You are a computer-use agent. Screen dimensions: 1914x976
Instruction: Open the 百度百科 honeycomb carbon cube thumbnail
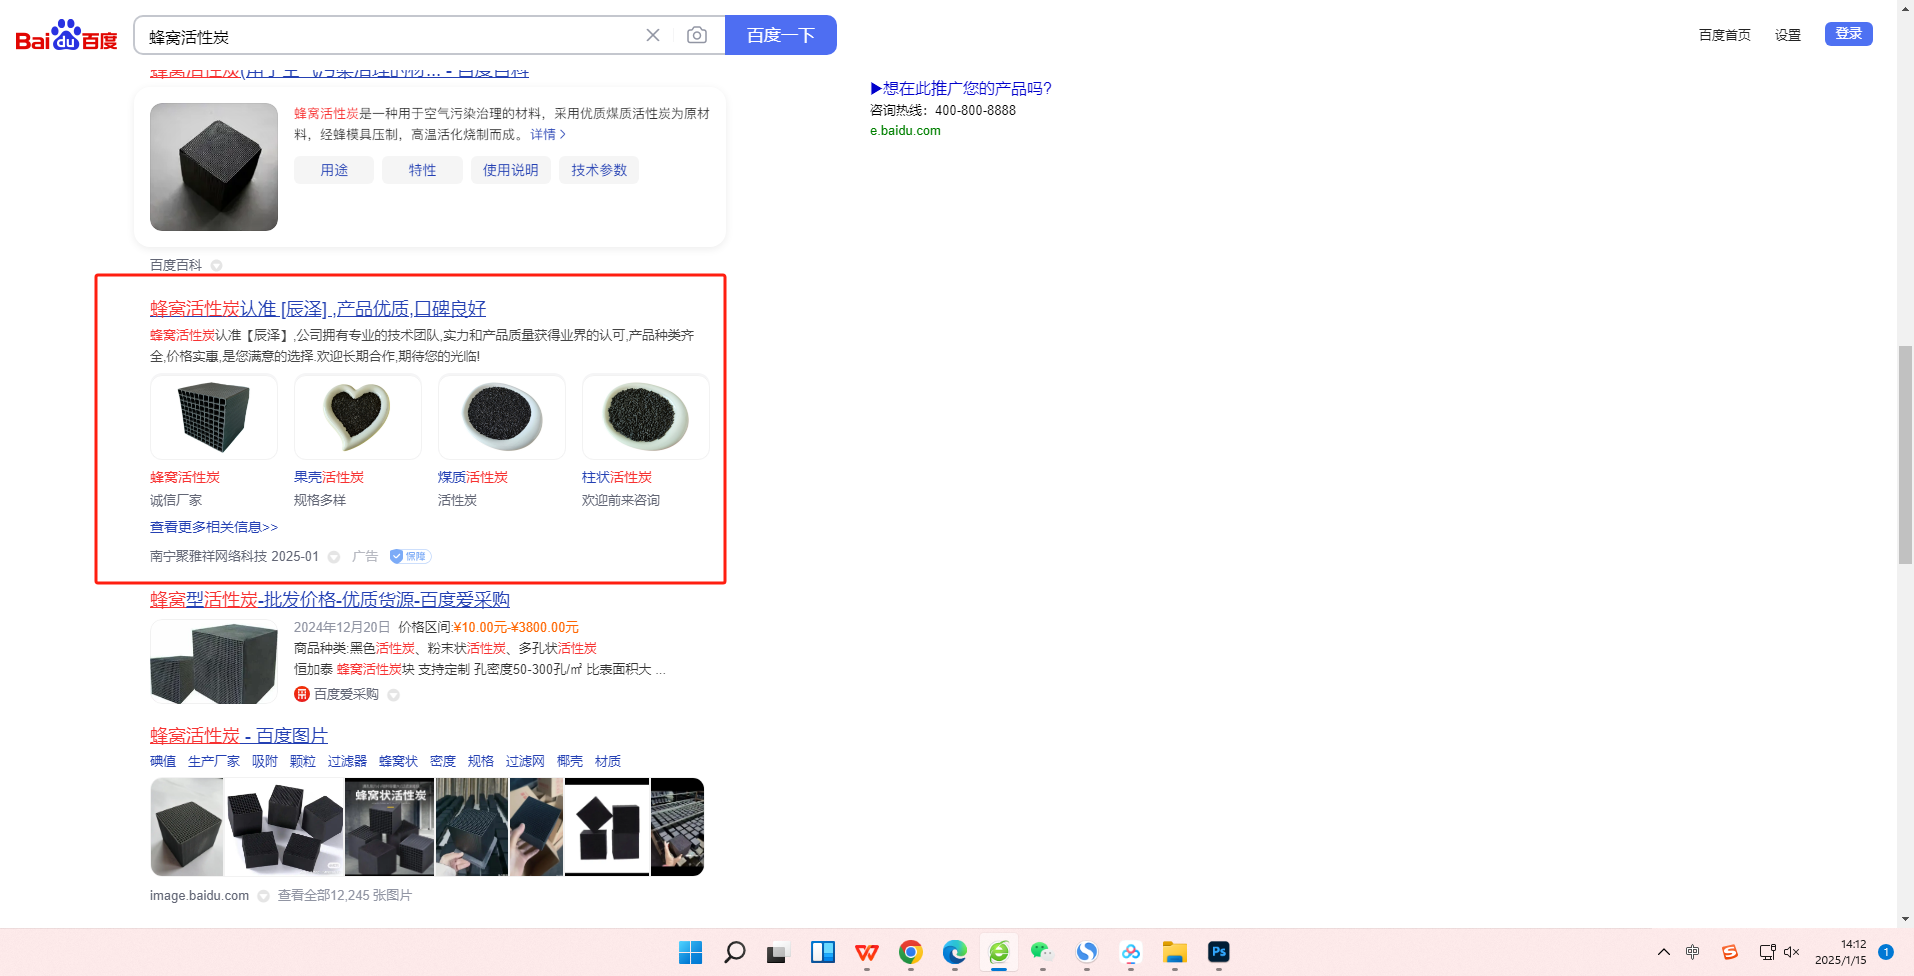(x=214, y=167)
